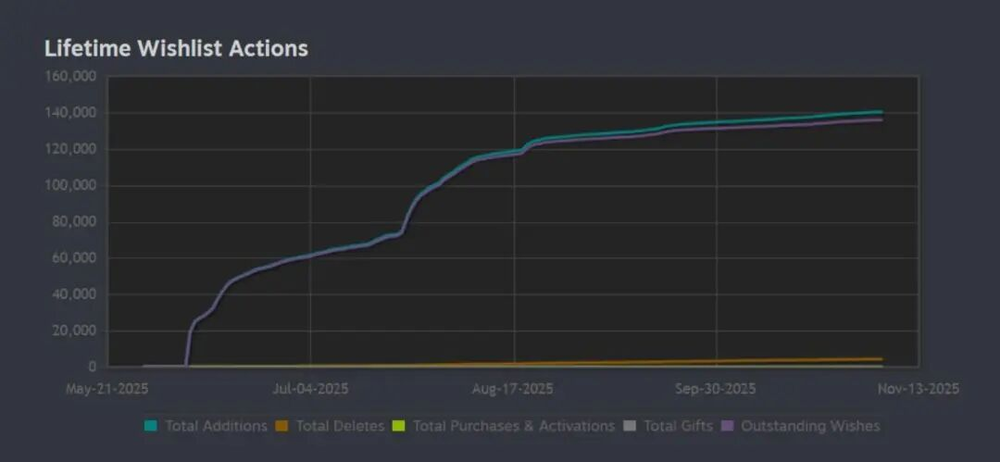The width and height of the screenshot is (1000, 462).
Task: Toggle the Total Additions series label
Action: pos(216,426)
